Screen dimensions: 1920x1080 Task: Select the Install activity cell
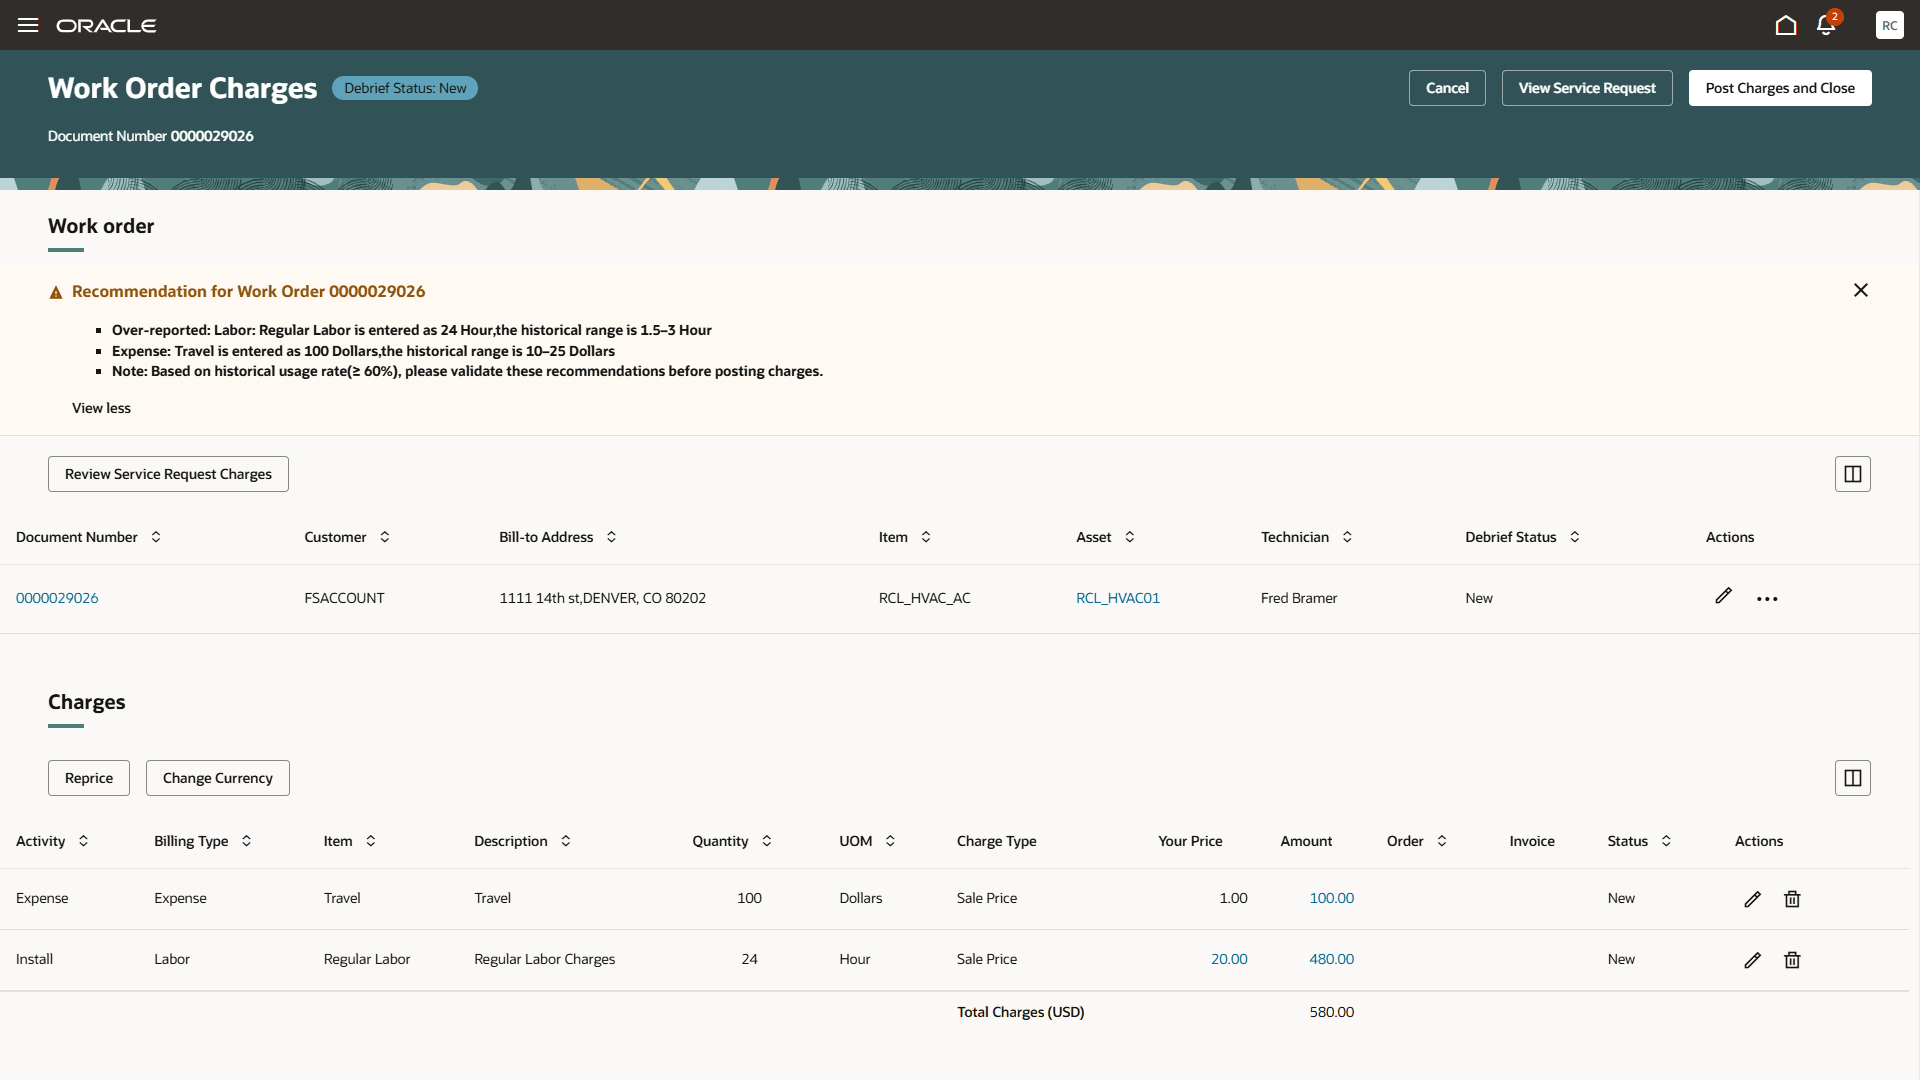(x=34, y=959)
